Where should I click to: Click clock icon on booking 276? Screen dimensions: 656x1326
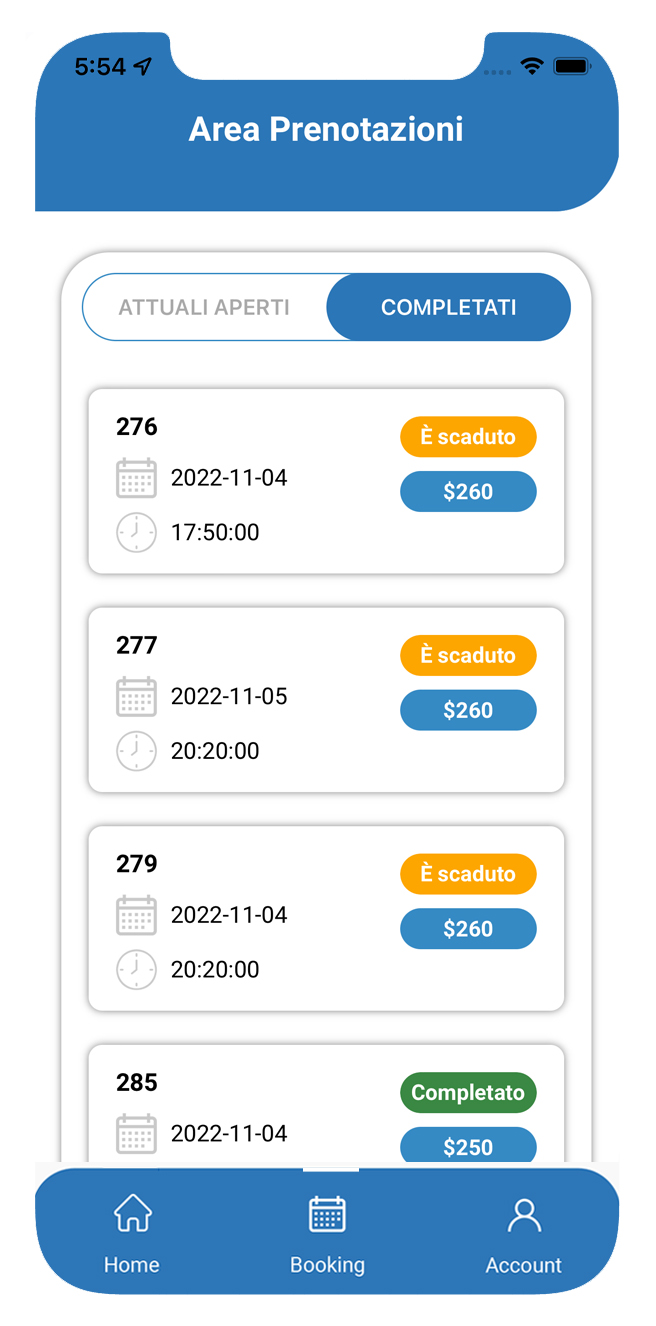137,532
